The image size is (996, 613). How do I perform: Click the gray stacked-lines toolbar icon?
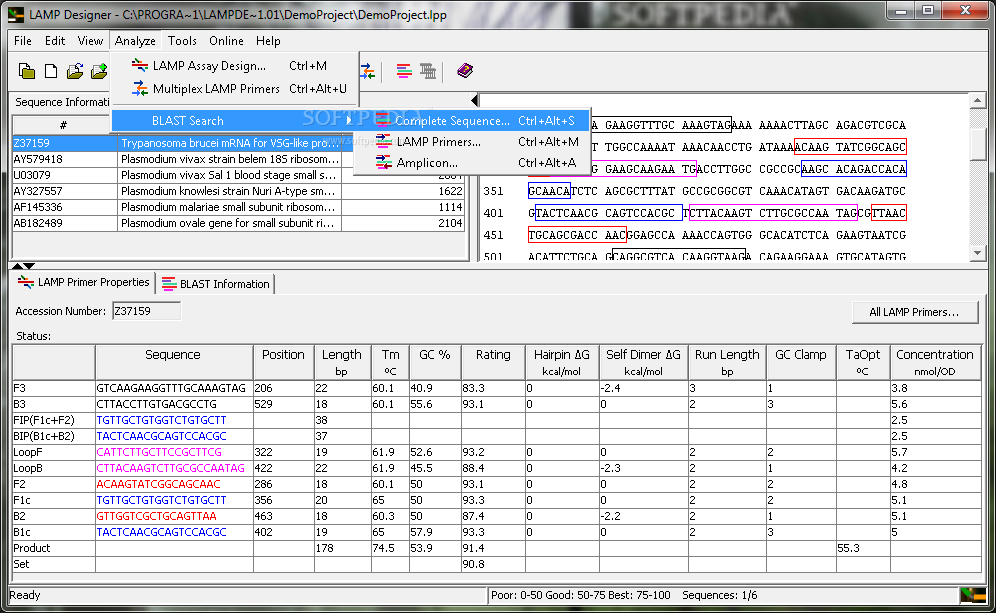pos(428,71)
